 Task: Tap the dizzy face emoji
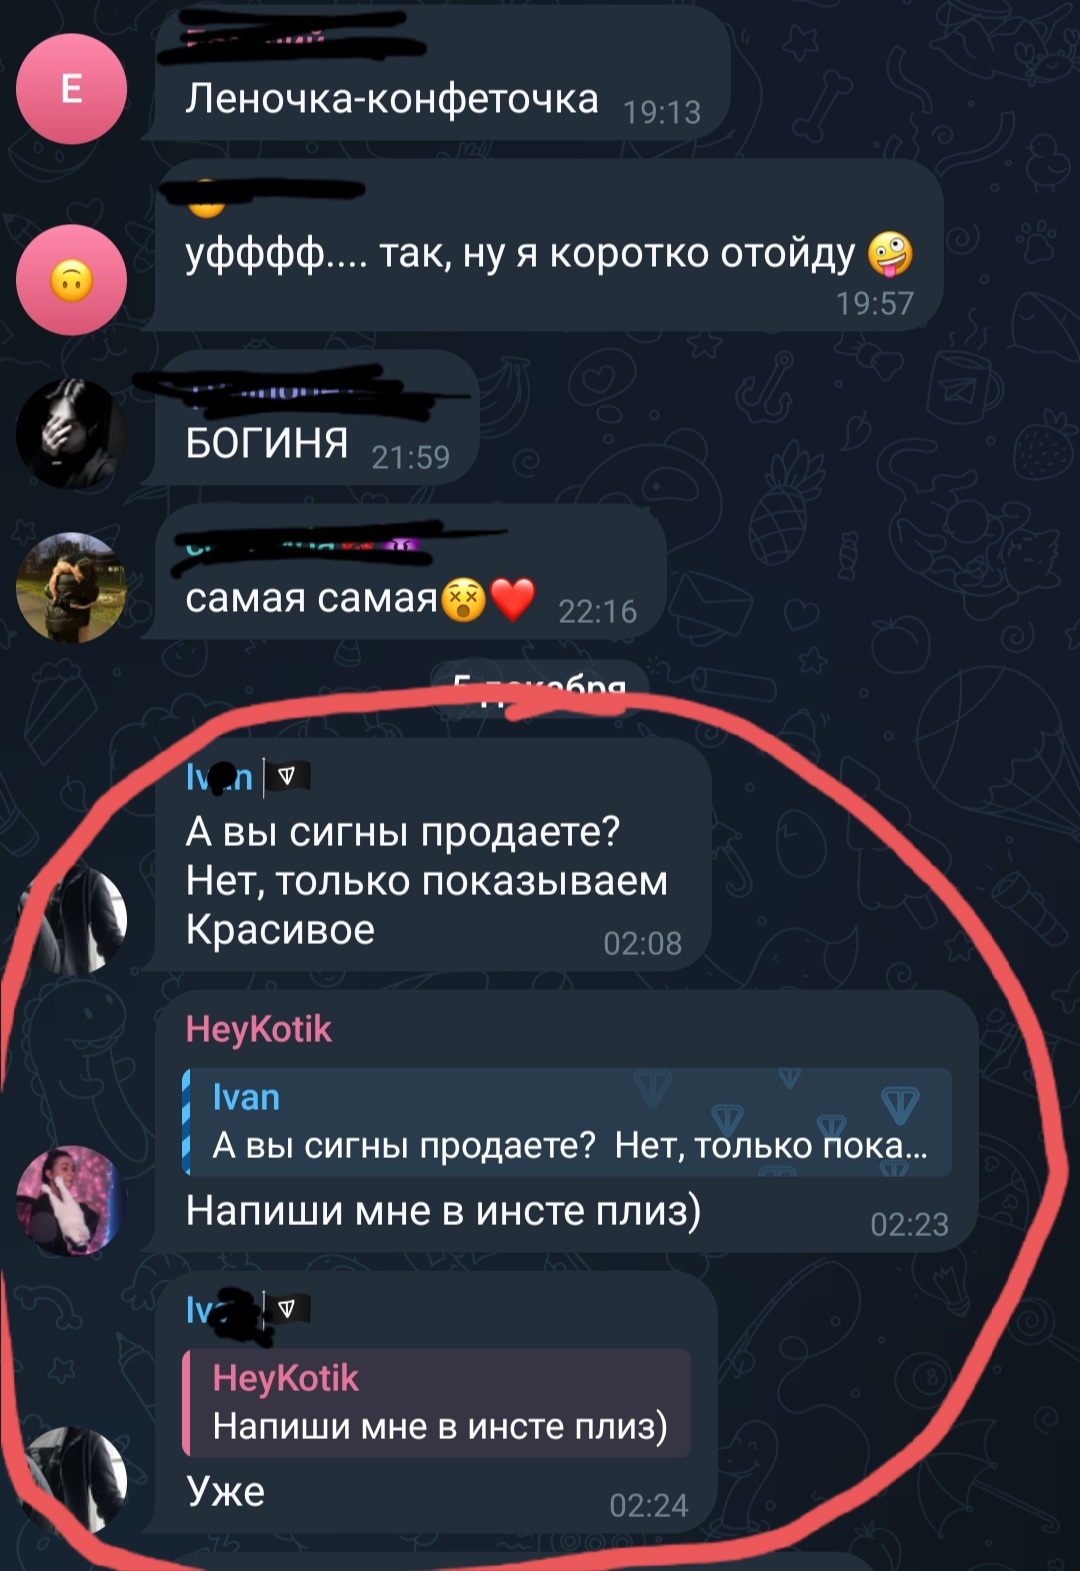[x=463, y=599]
